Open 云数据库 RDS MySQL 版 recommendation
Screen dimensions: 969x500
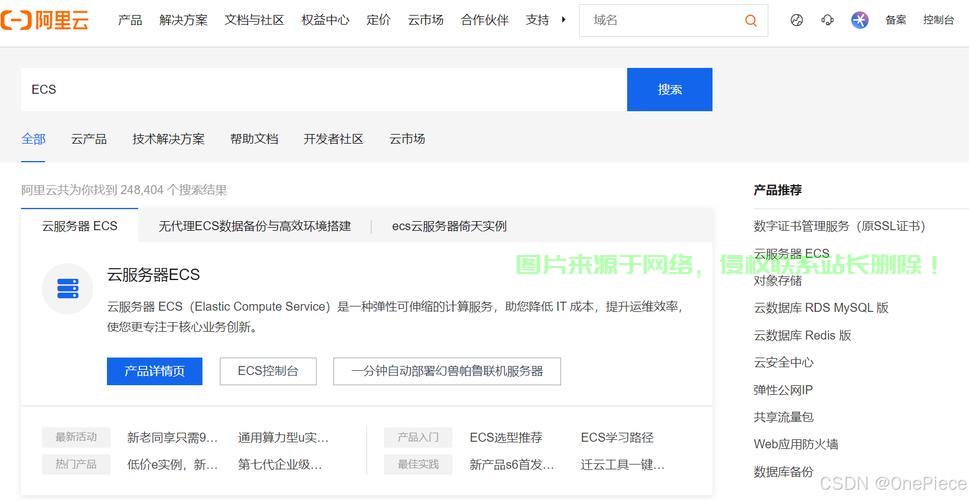821,308
